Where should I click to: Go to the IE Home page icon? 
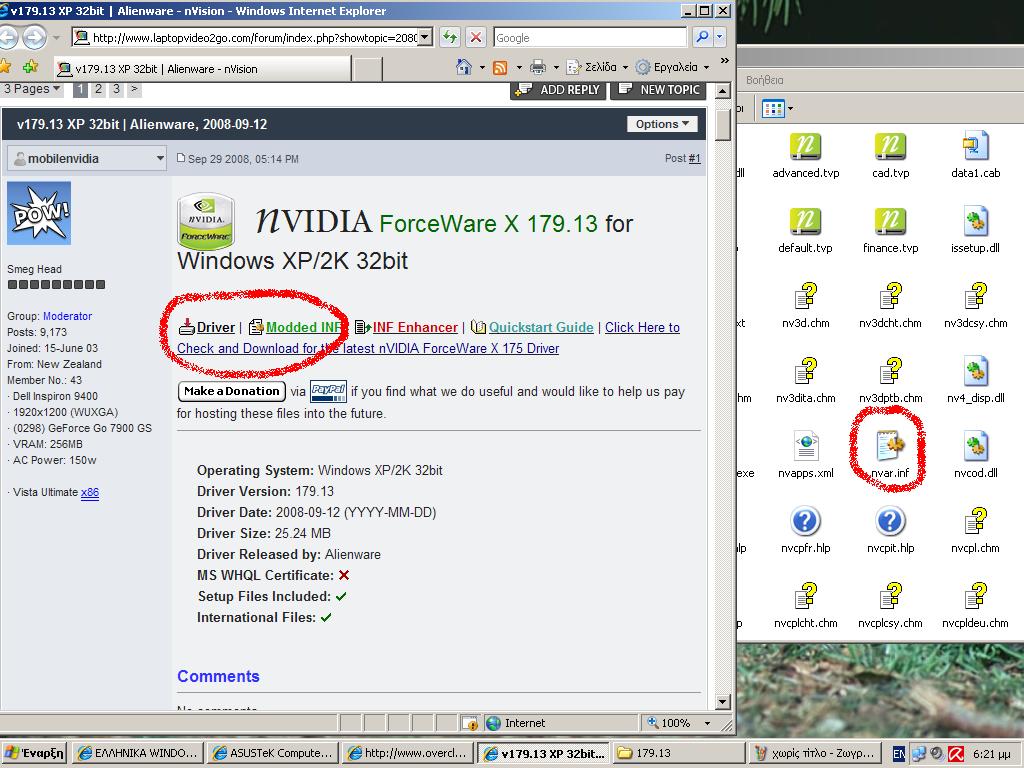point(464,67)
